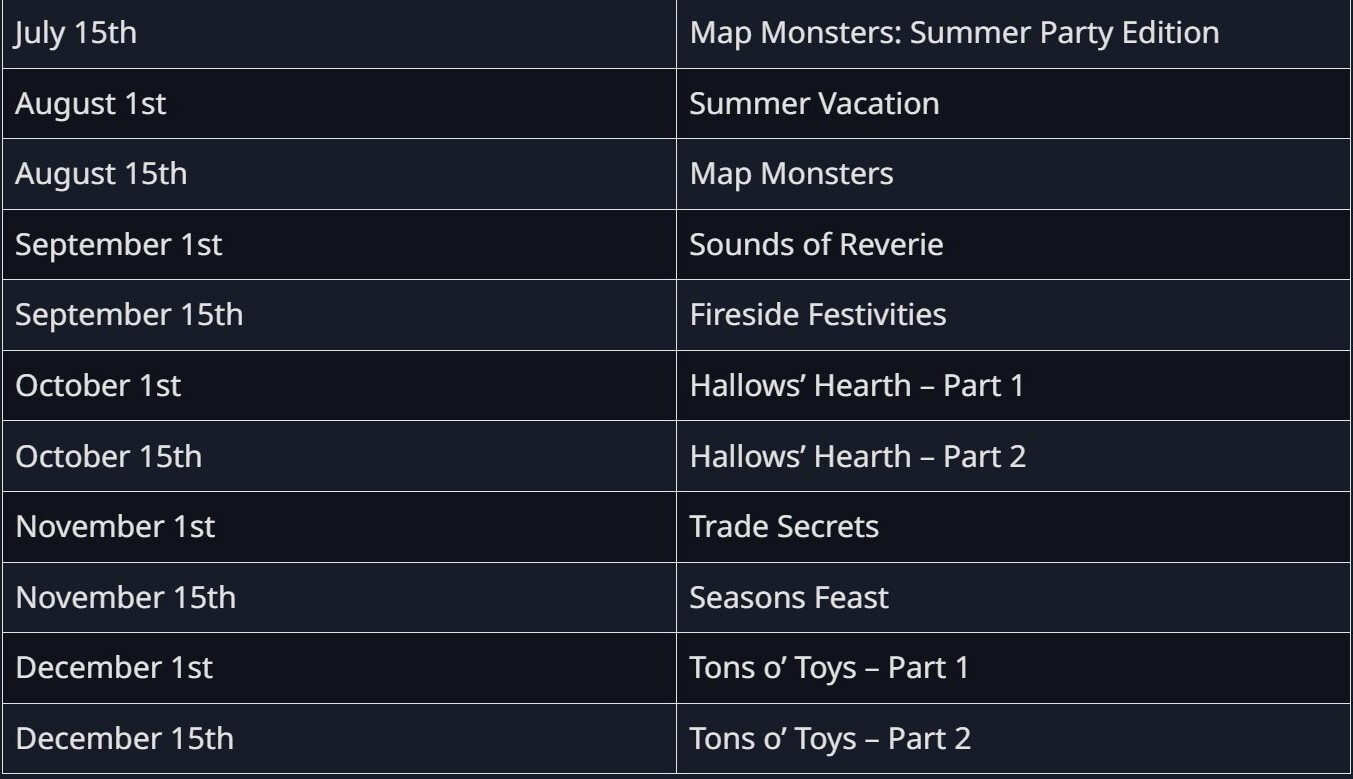Image resolution: width=1353 pixels, height=779 pixels.
Task: Select the Sounds of Reverie cell
Action: tap(816, 244)
